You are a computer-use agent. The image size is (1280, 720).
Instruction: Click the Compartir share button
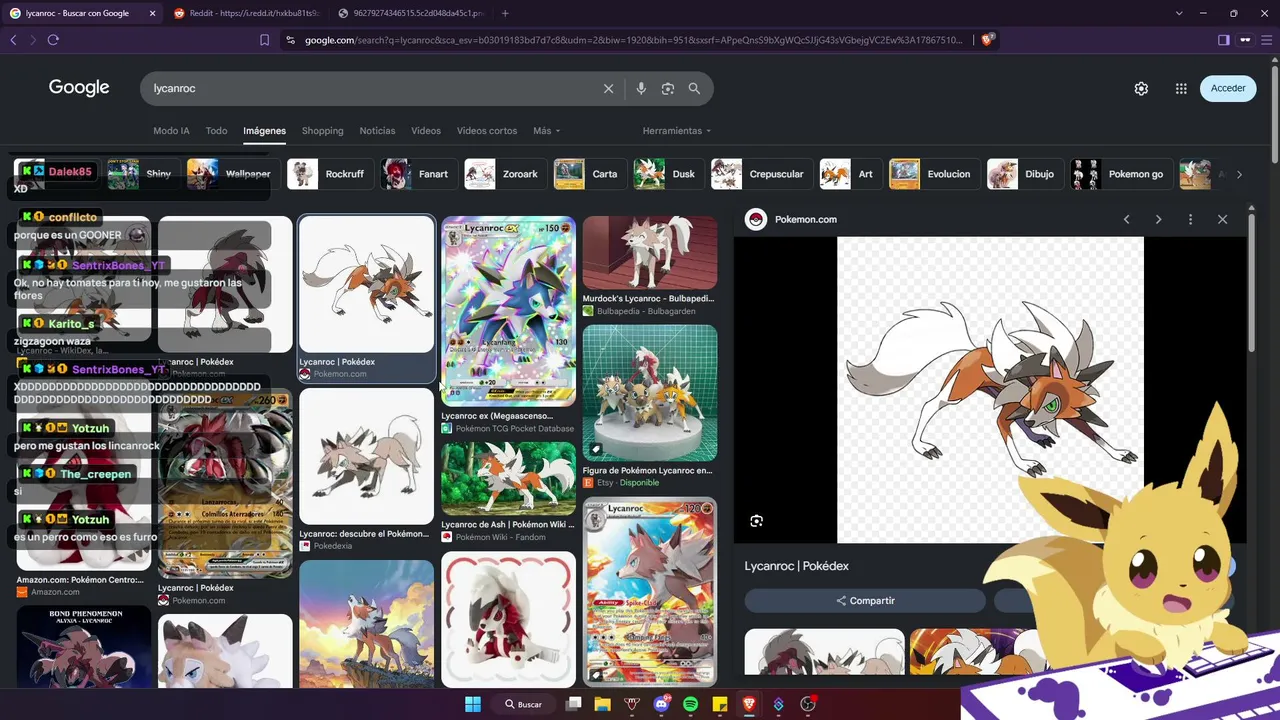click(865, 600)
